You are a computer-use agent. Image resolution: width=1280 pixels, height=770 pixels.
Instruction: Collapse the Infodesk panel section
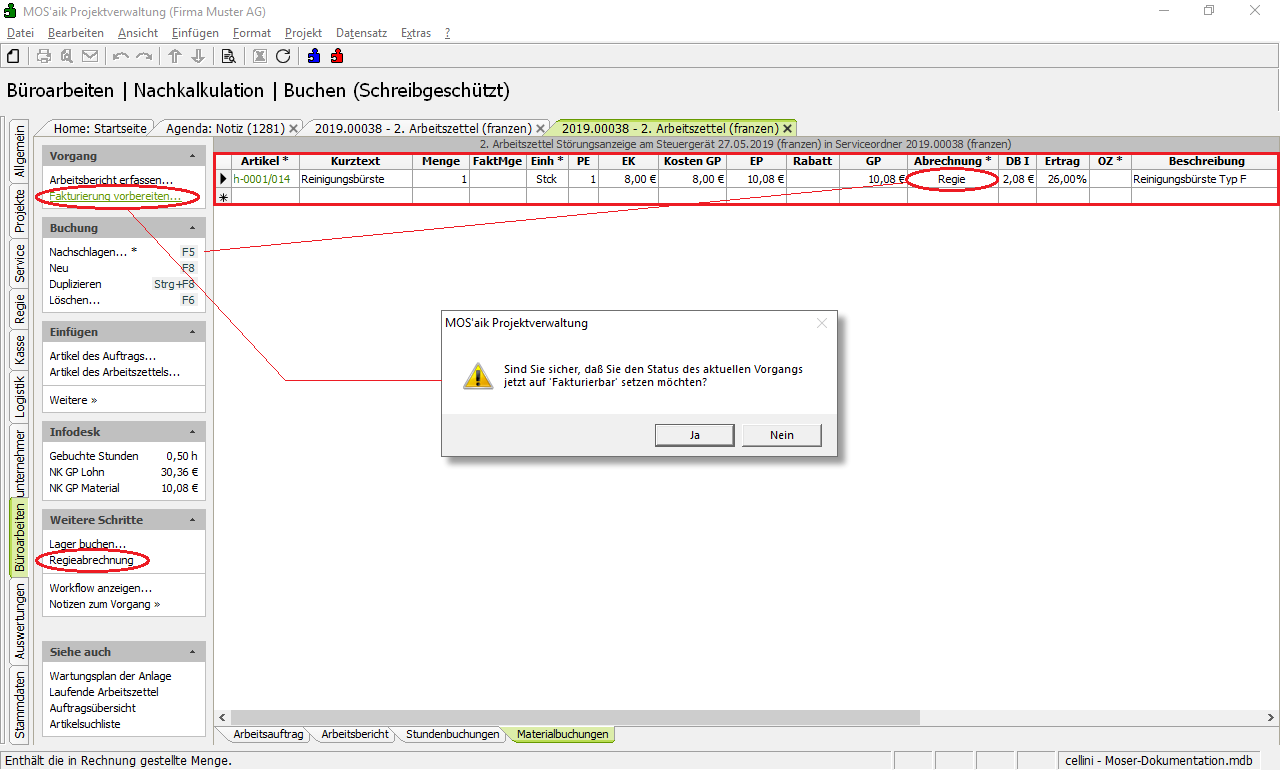click(x=192, y=433)
